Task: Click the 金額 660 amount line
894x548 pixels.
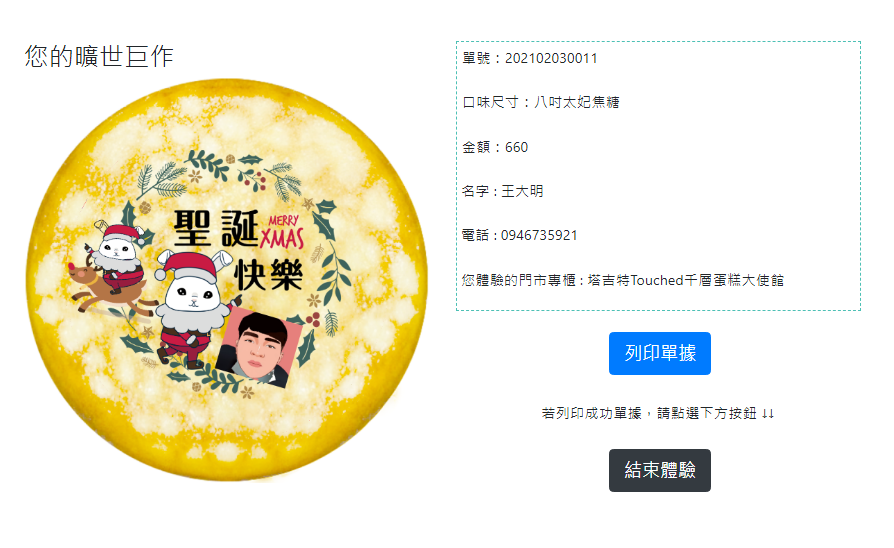Action: coord(495,147)
